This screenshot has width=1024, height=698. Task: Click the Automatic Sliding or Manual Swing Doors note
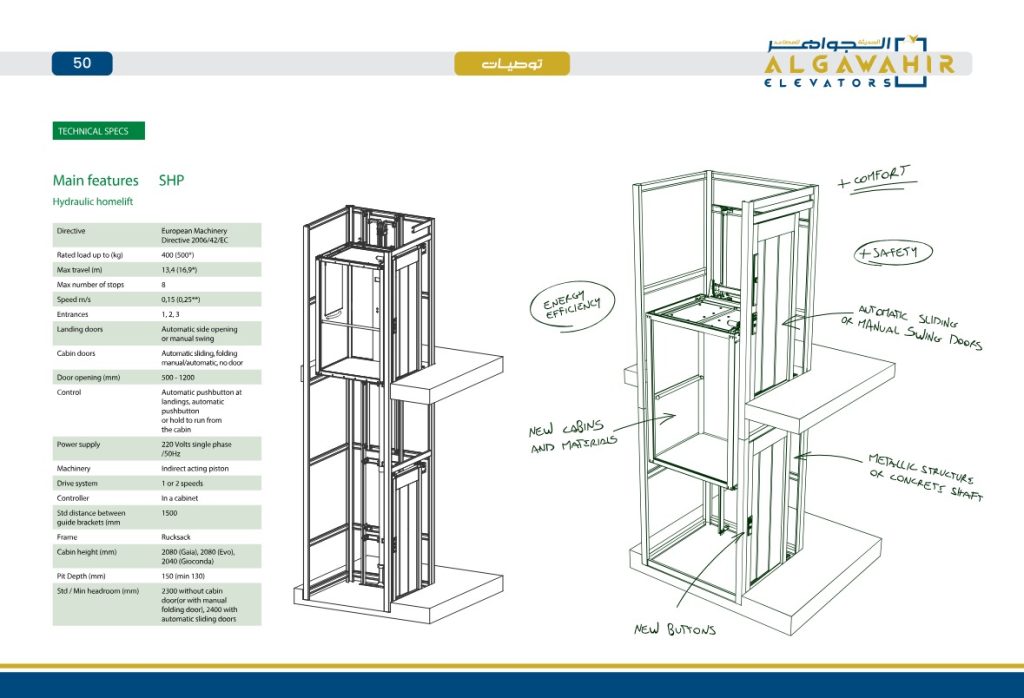(920, 328)
